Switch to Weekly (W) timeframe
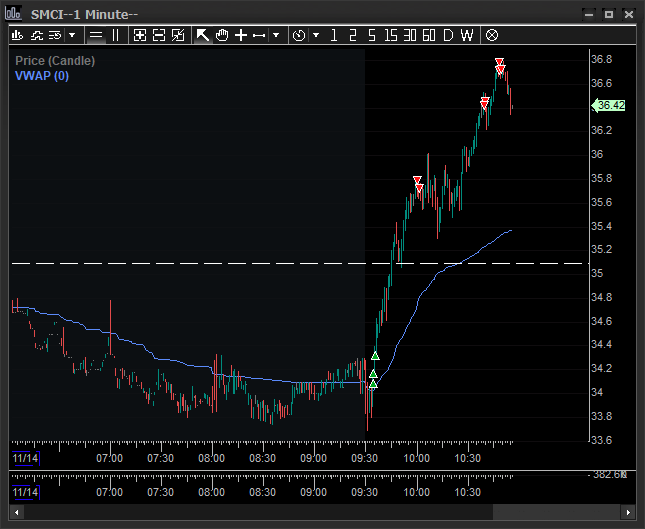The height and width of the screenshot is (529, 645). point(467,35)
